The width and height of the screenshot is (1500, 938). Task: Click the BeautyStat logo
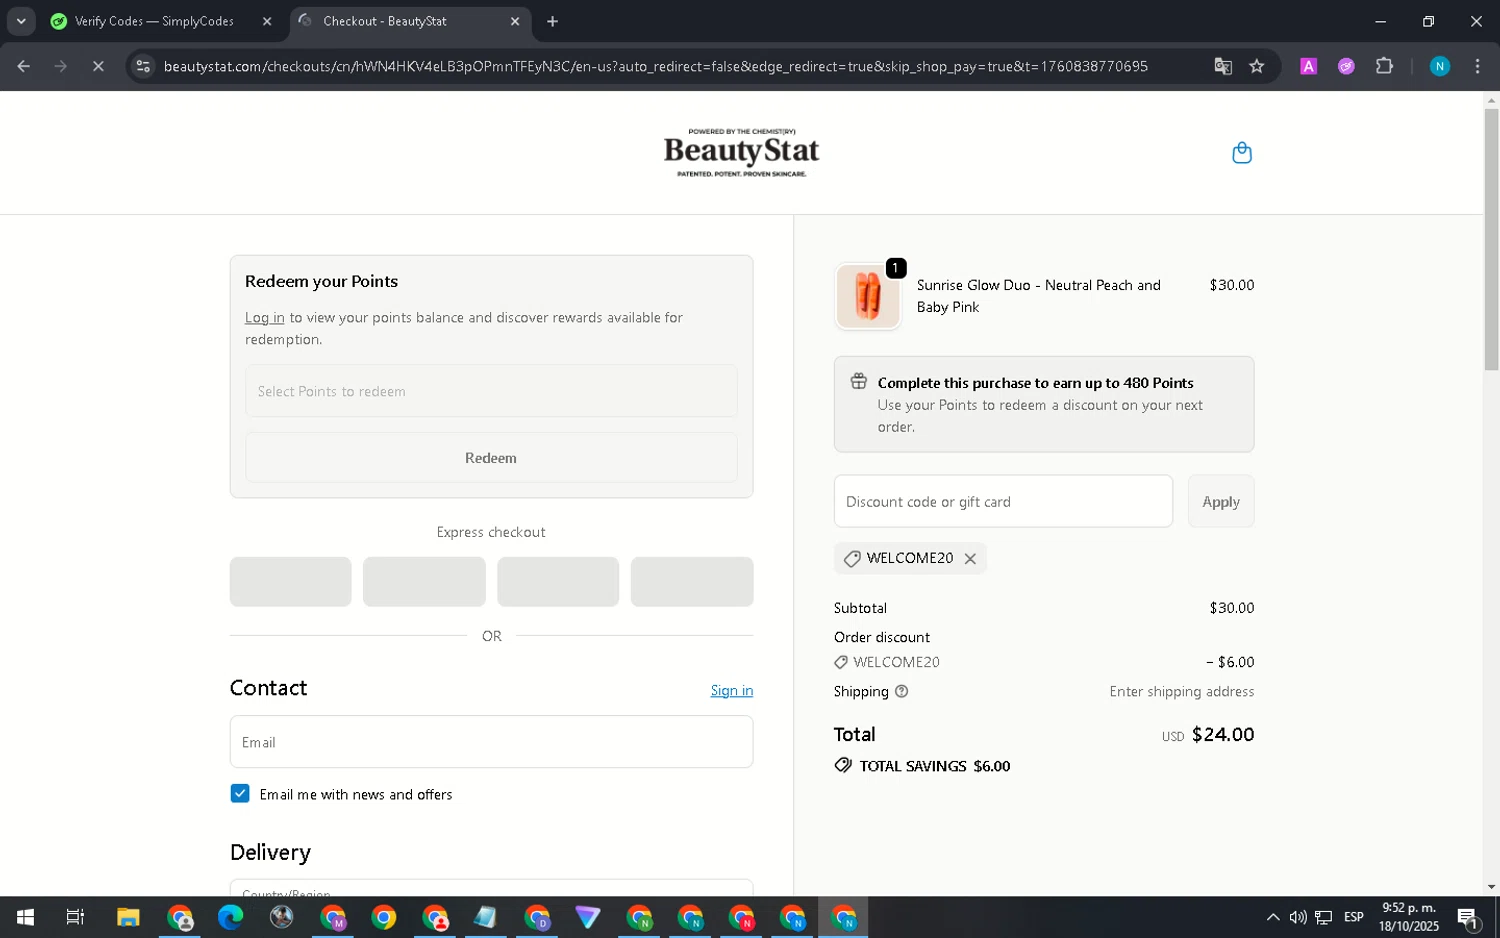point(741,152)
